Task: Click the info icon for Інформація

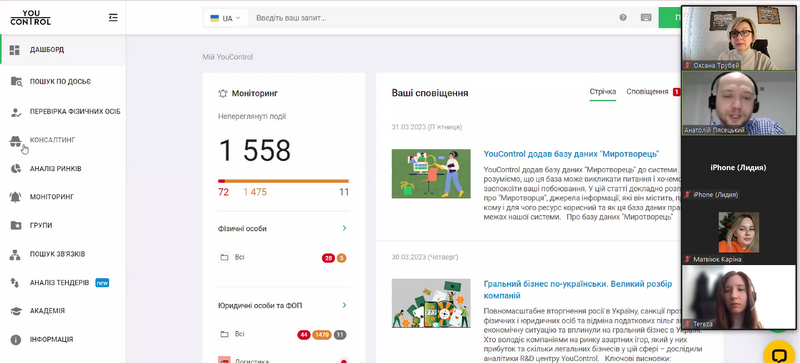Action: point(16,340)
